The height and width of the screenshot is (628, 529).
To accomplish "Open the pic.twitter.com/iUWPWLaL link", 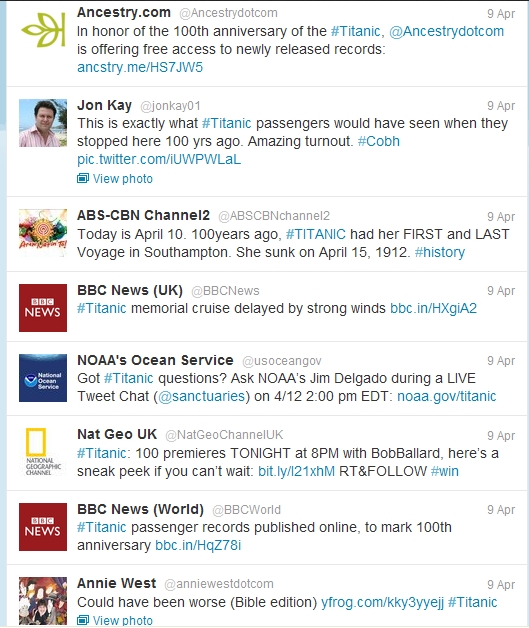I will click(159, 159).
